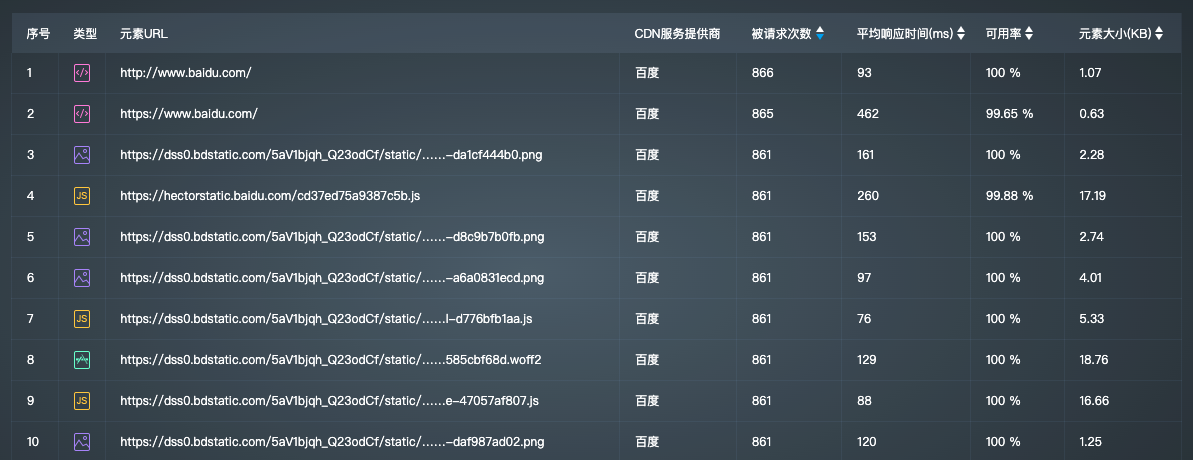Select the element size value 16.66

pos(1093,401)
